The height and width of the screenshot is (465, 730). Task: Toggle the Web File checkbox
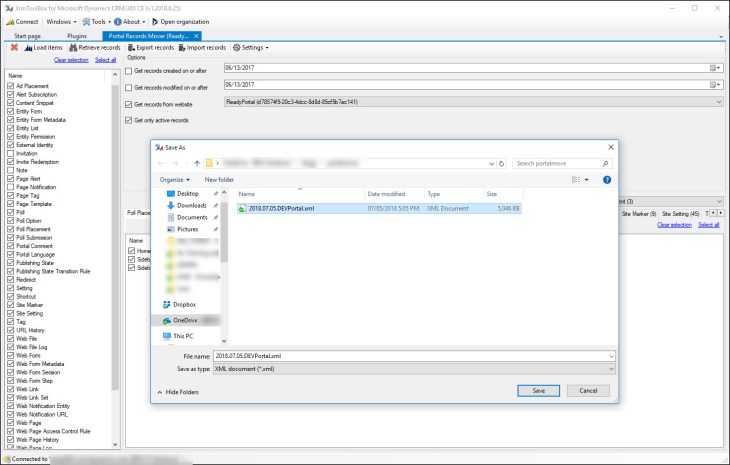(11, 339)
